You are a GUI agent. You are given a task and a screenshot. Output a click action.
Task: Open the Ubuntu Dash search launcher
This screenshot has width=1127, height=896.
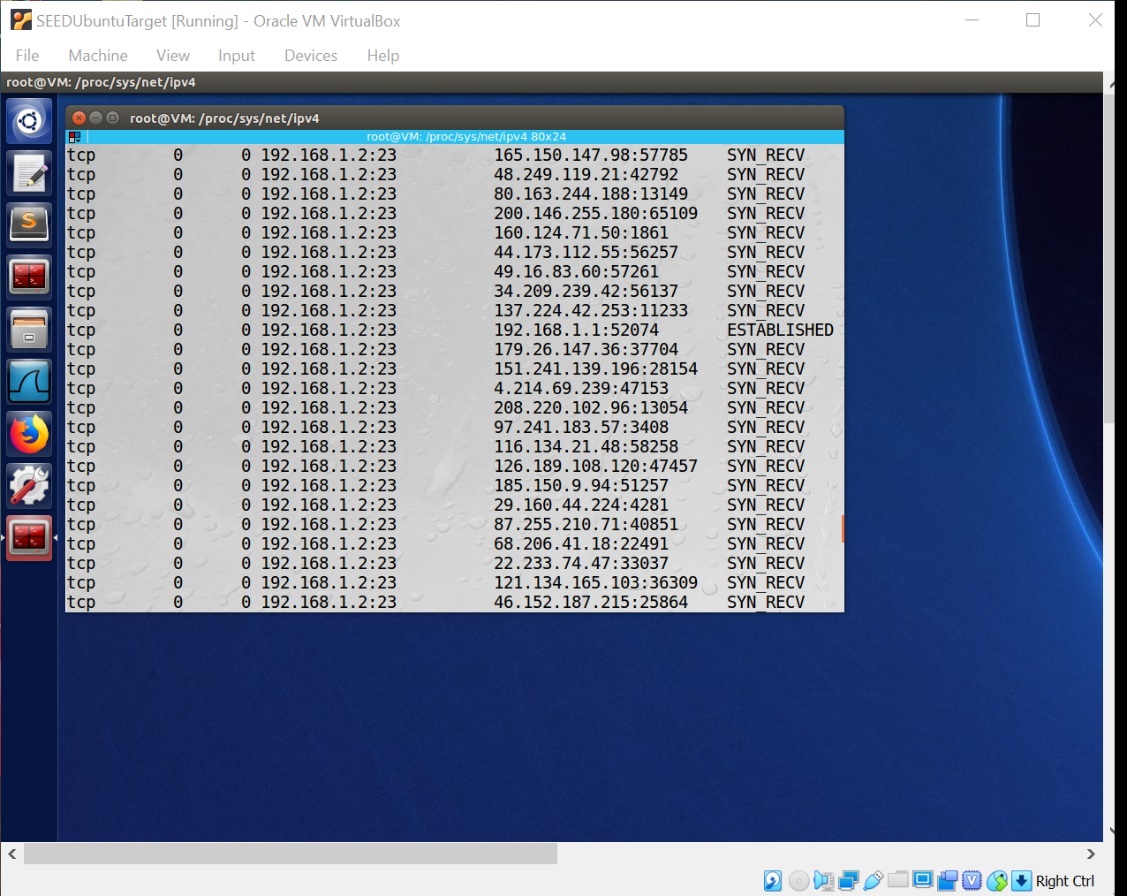point(29,121)
